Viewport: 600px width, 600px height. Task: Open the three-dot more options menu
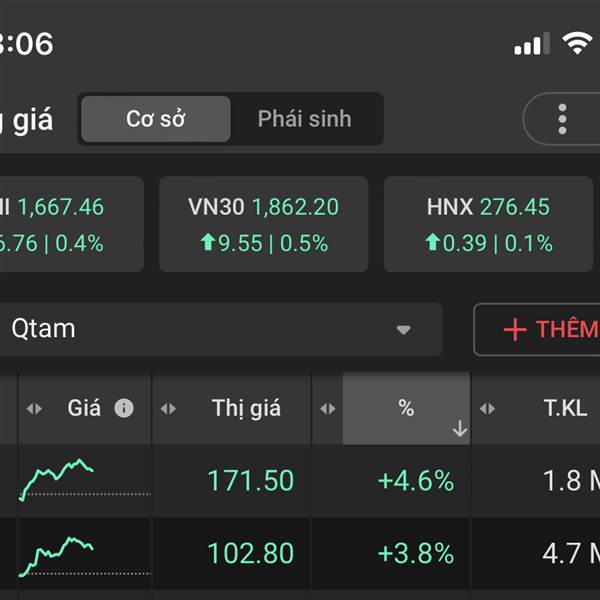[562, 119]
